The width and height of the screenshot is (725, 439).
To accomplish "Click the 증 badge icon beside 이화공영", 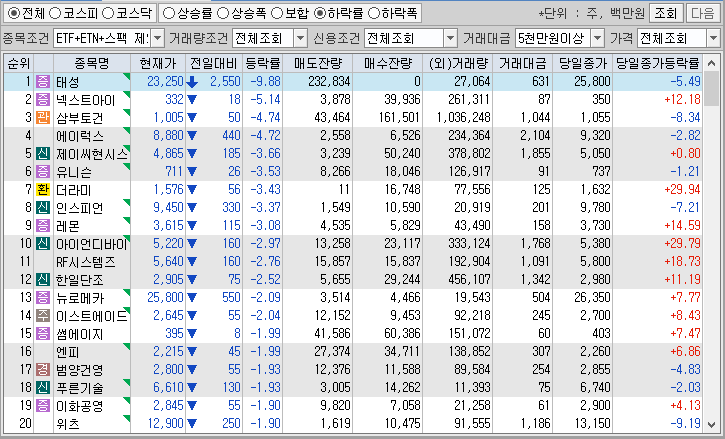I will pyautogui.click(x=43, y=406).
